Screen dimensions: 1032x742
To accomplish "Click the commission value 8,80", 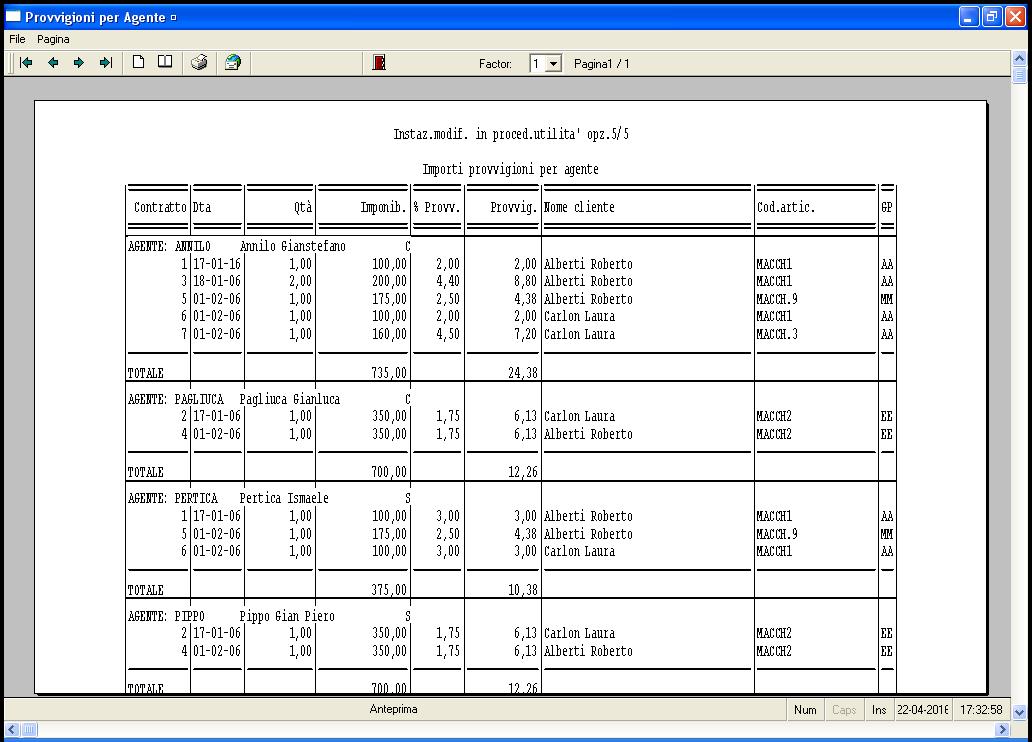I will 525,281.
